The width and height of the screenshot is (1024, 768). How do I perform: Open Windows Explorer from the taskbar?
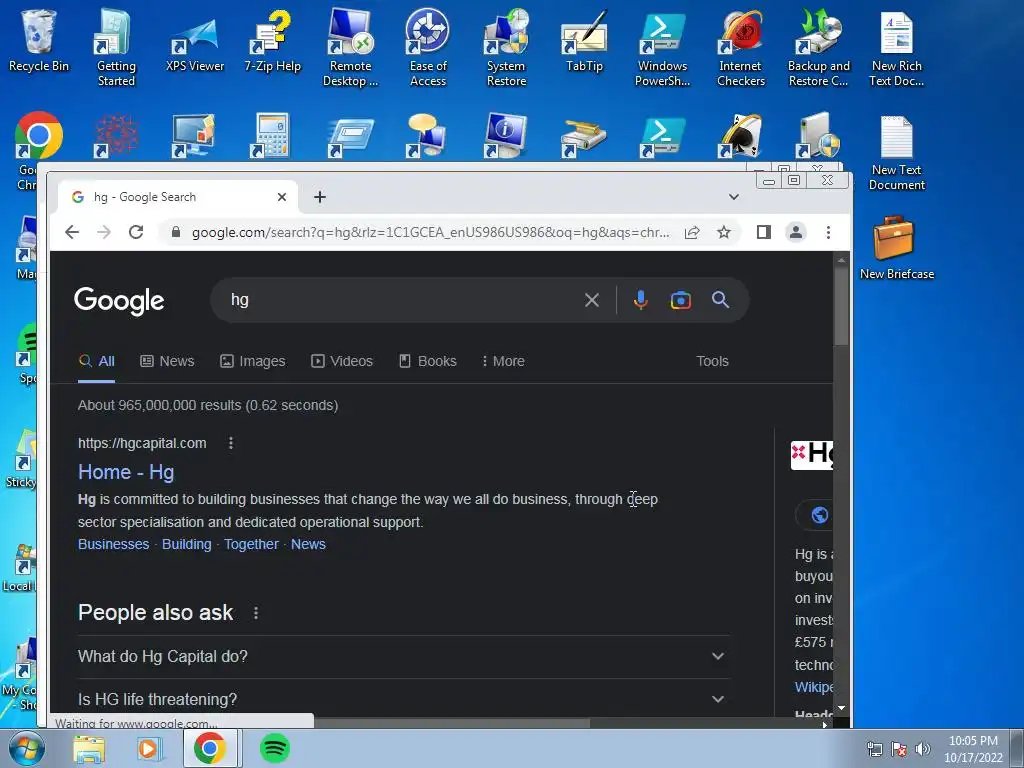pos(89,748)
